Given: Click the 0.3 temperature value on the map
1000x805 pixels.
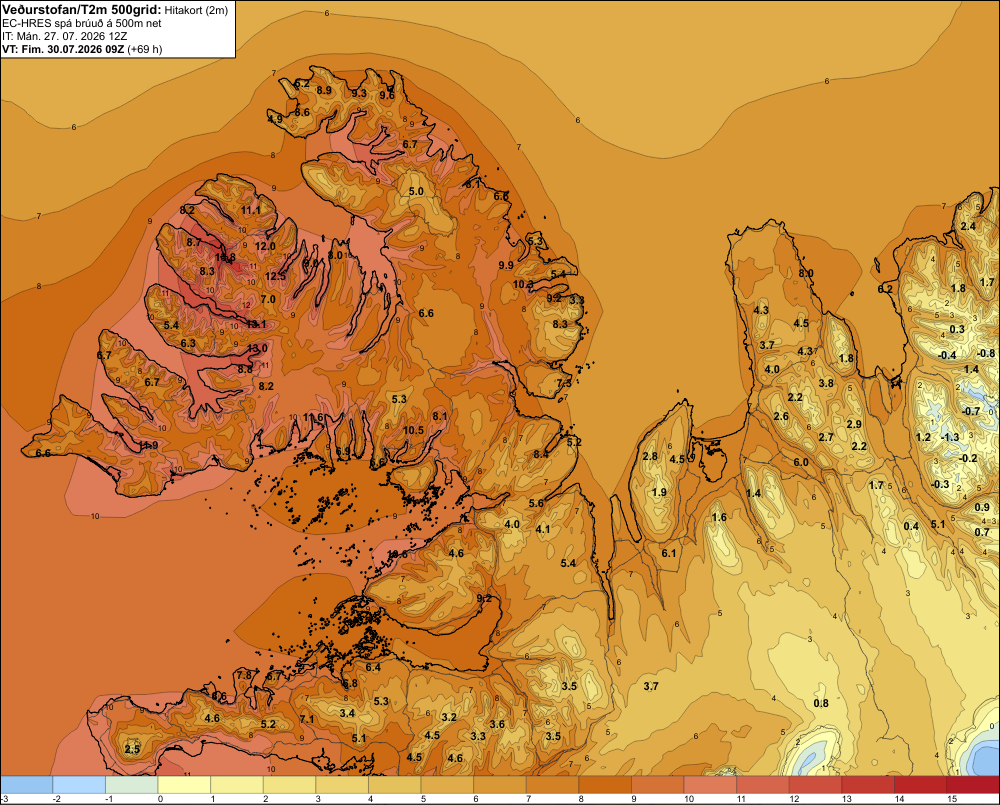Looking at the screenshot, I should [957, 329].
